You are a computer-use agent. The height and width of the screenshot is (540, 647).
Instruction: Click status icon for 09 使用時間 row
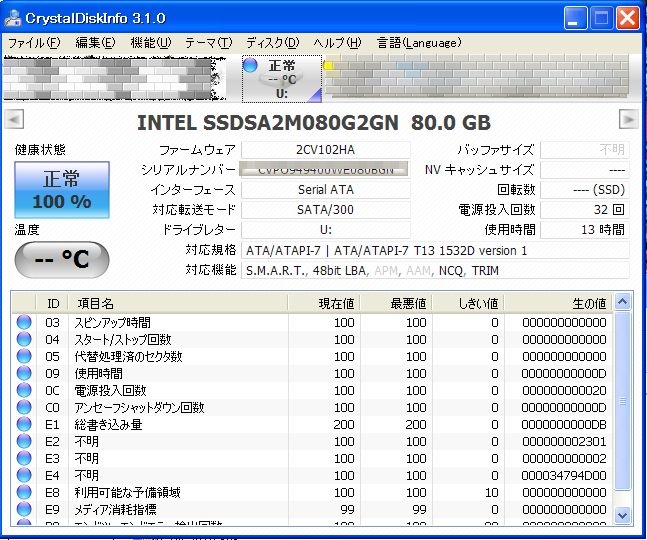click(24, 373)
